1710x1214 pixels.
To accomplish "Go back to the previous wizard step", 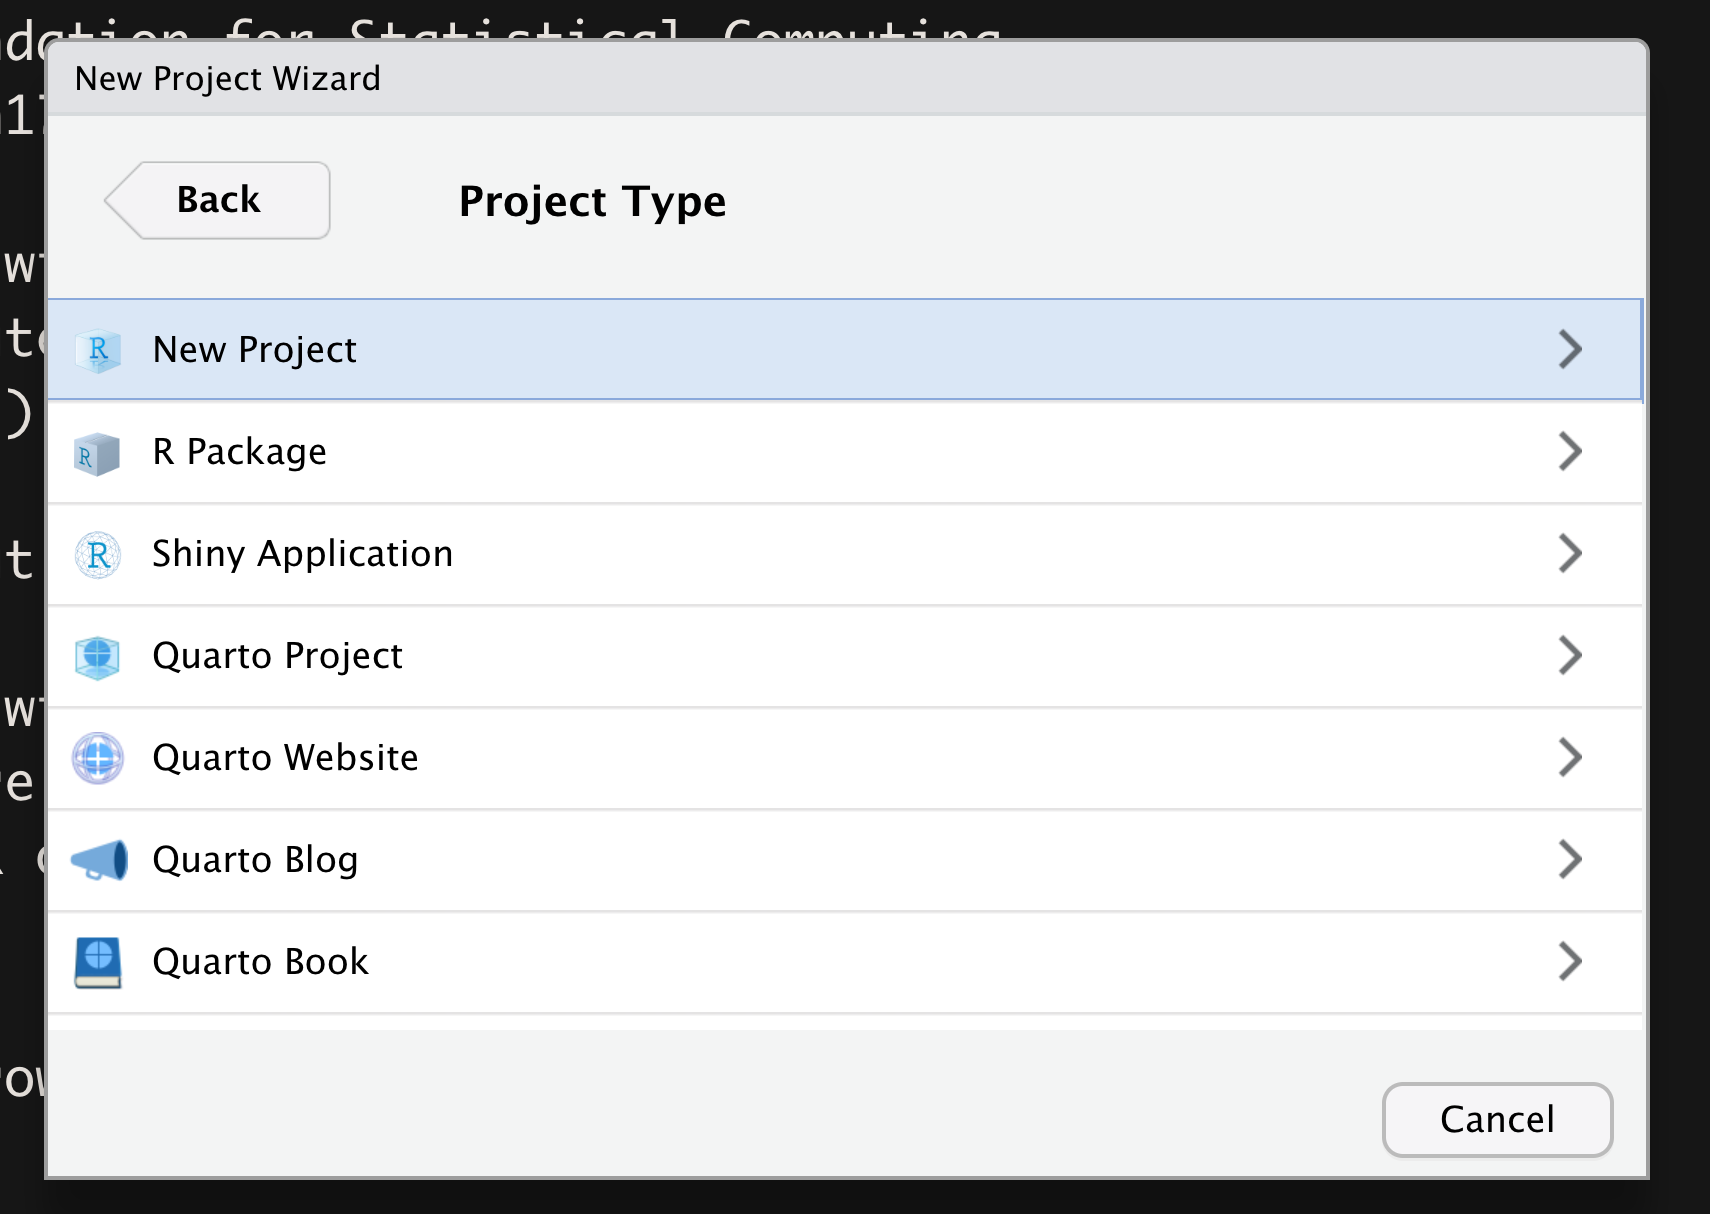I will [x=217, y=200].
